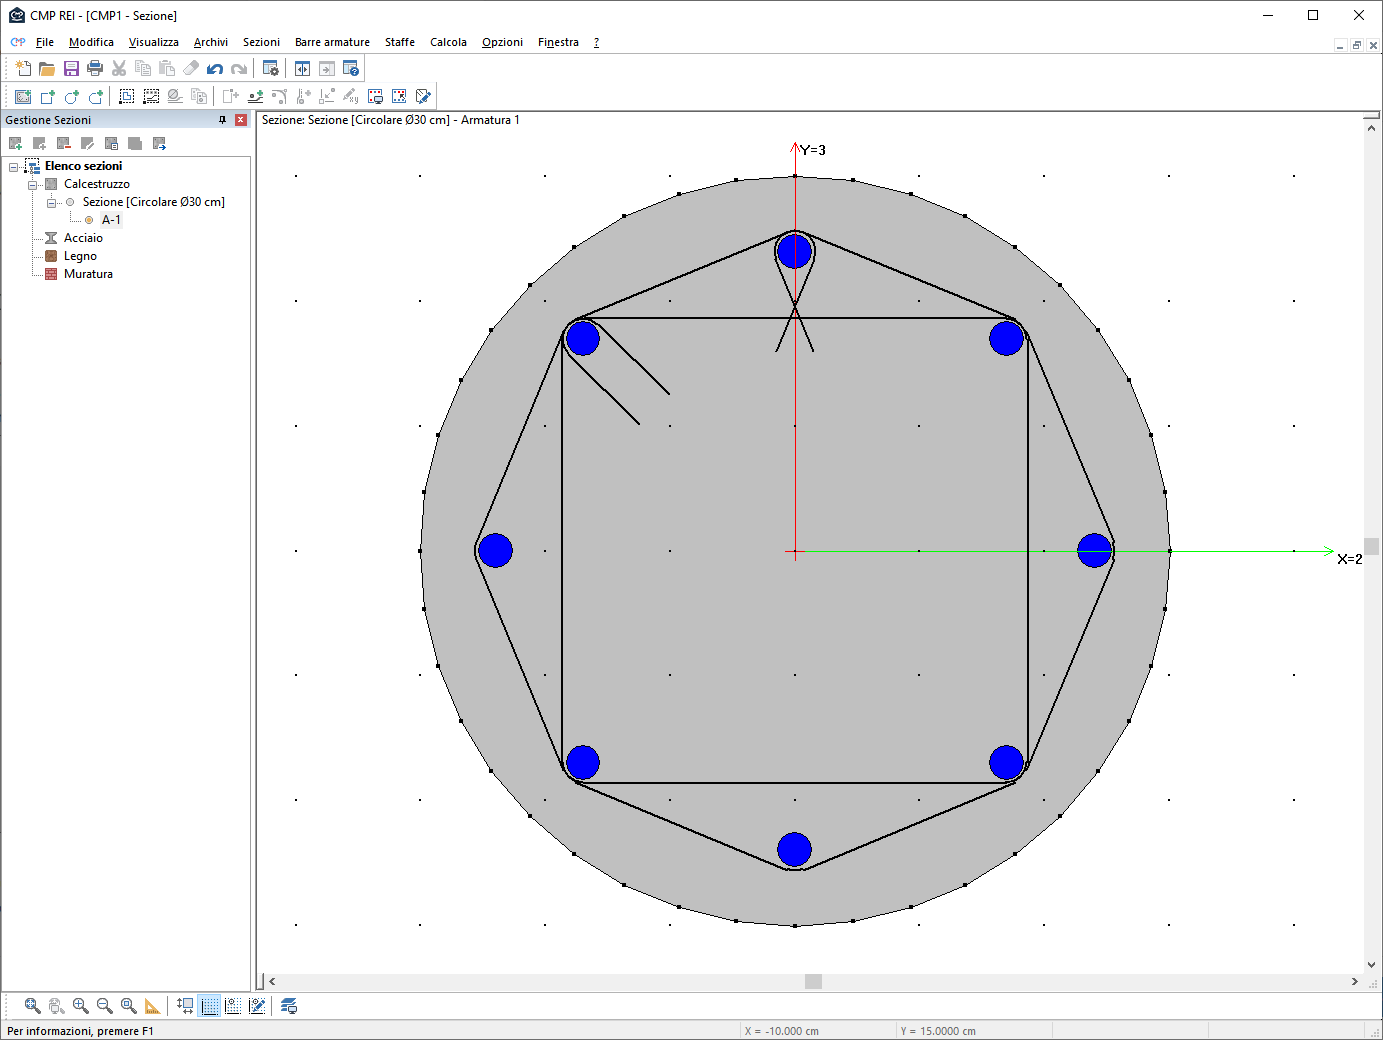Screen dimensions: 1383x1040
Task: Click the dotted section with arrow icon
Action: click(399, 96)
